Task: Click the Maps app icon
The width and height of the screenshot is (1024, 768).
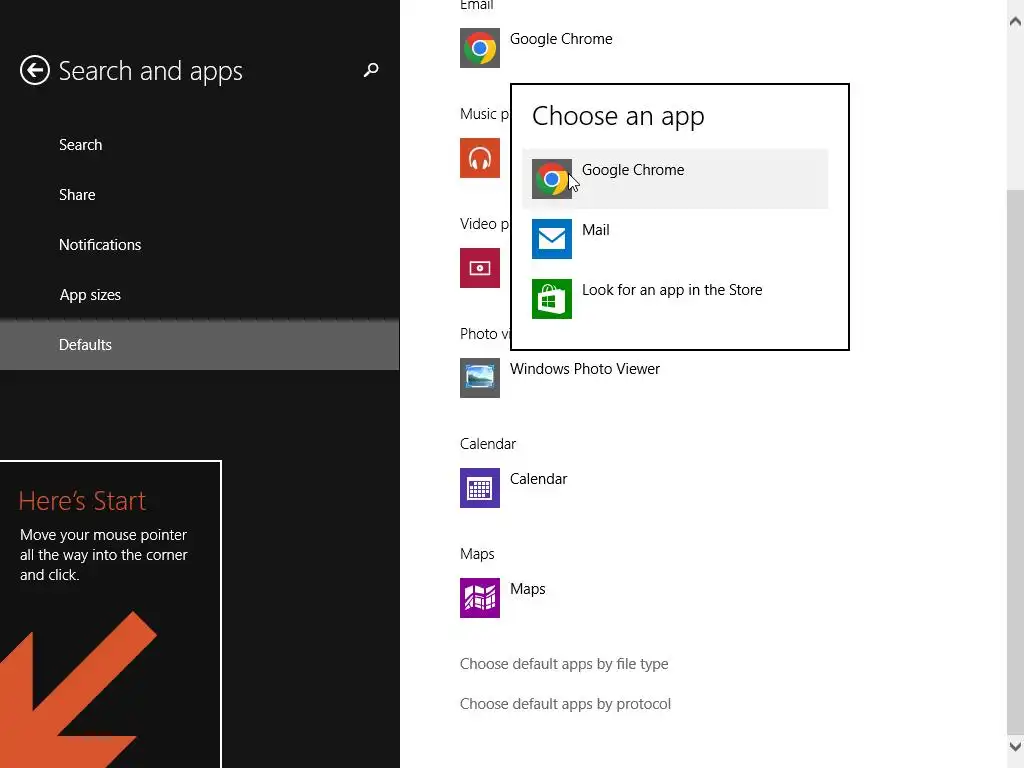Action: pos(479,598)
